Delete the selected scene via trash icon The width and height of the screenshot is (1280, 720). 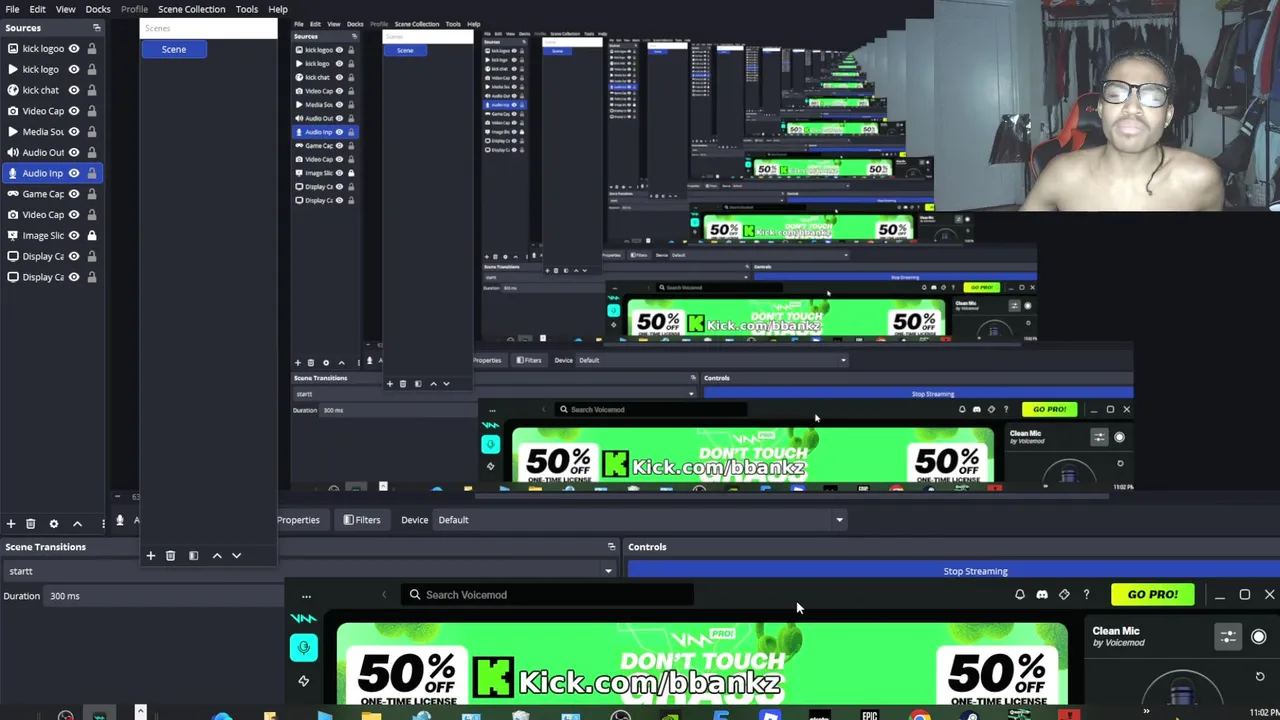[170, 555]
